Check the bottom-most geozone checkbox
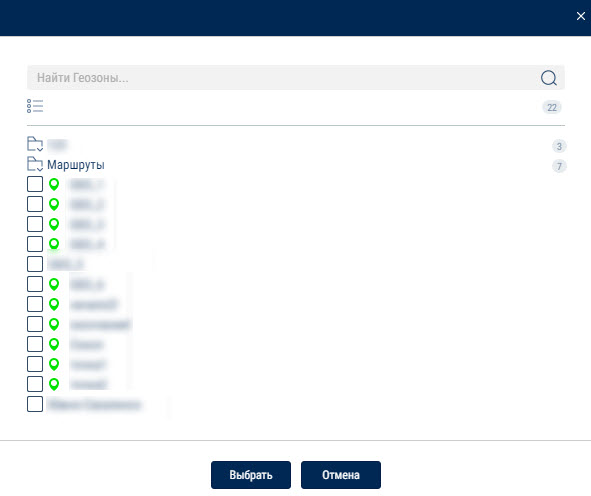The image size is (591, 496). click(35, 404)
